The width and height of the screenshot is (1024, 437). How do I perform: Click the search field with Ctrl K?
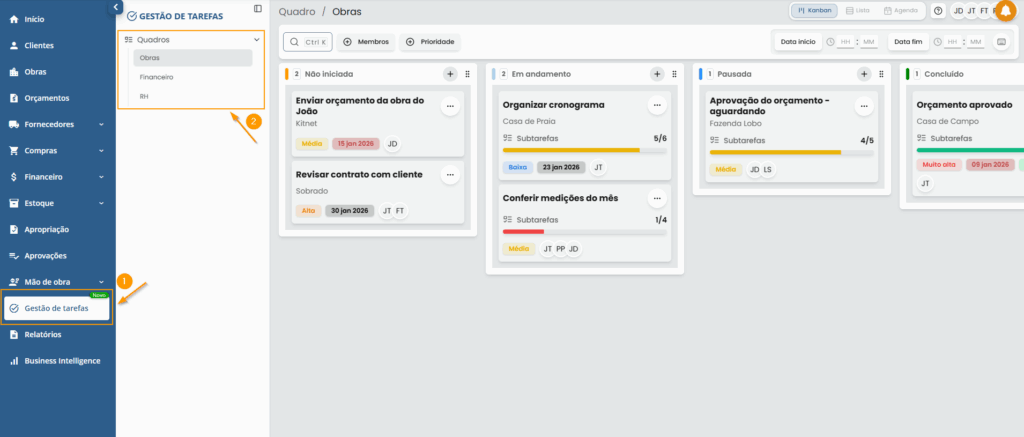pos(308,42)
